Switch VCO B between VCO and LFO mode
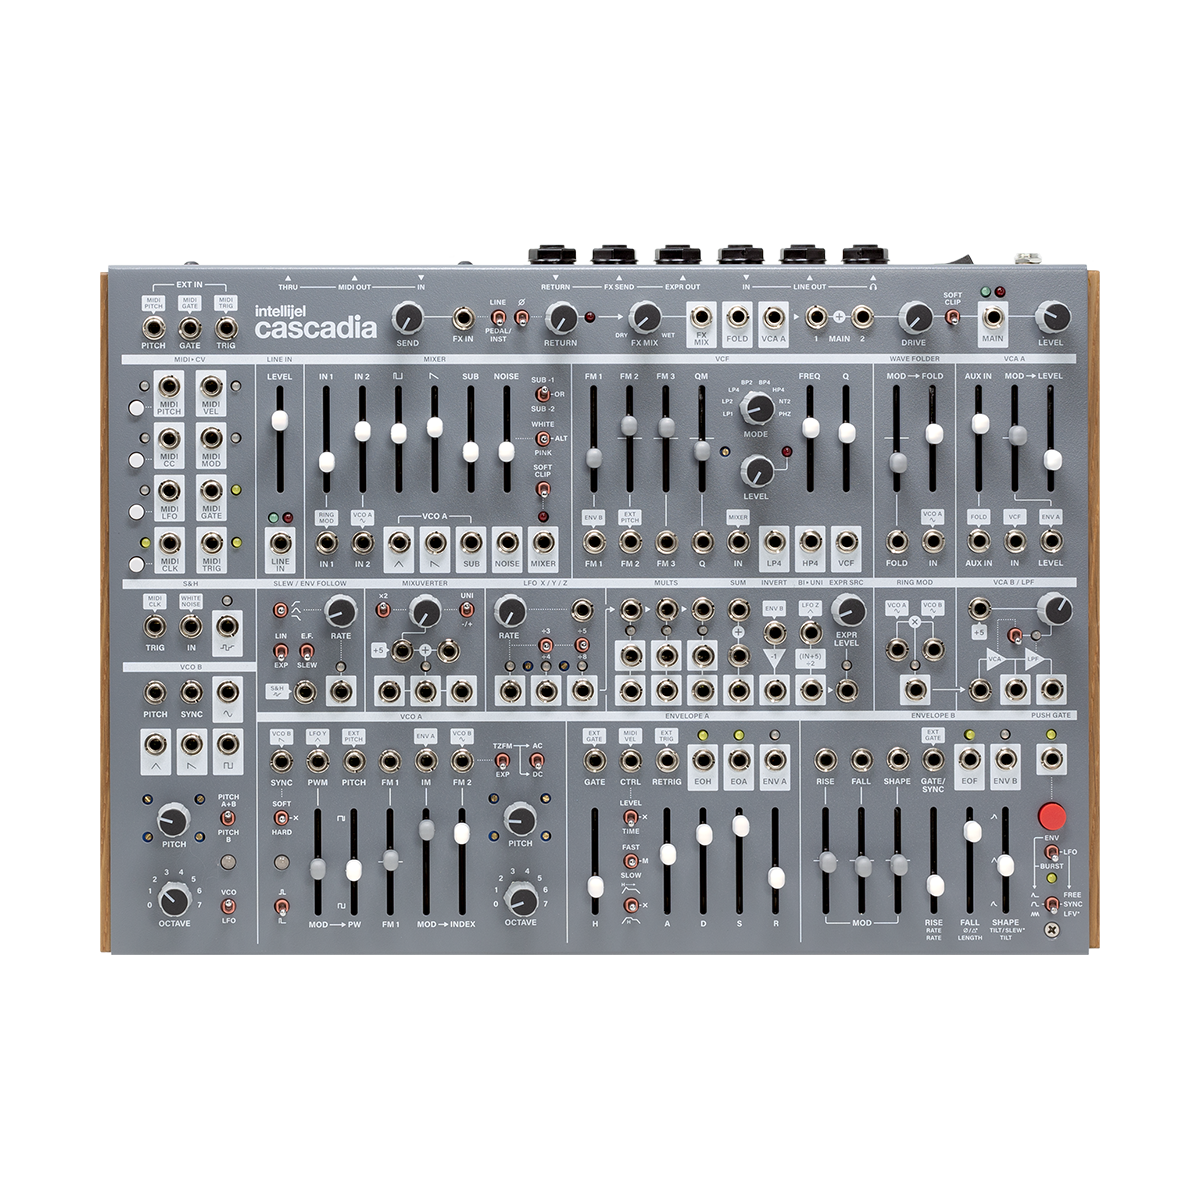The height and width of the screenshot is (1200, 1200). pos(228,907)
